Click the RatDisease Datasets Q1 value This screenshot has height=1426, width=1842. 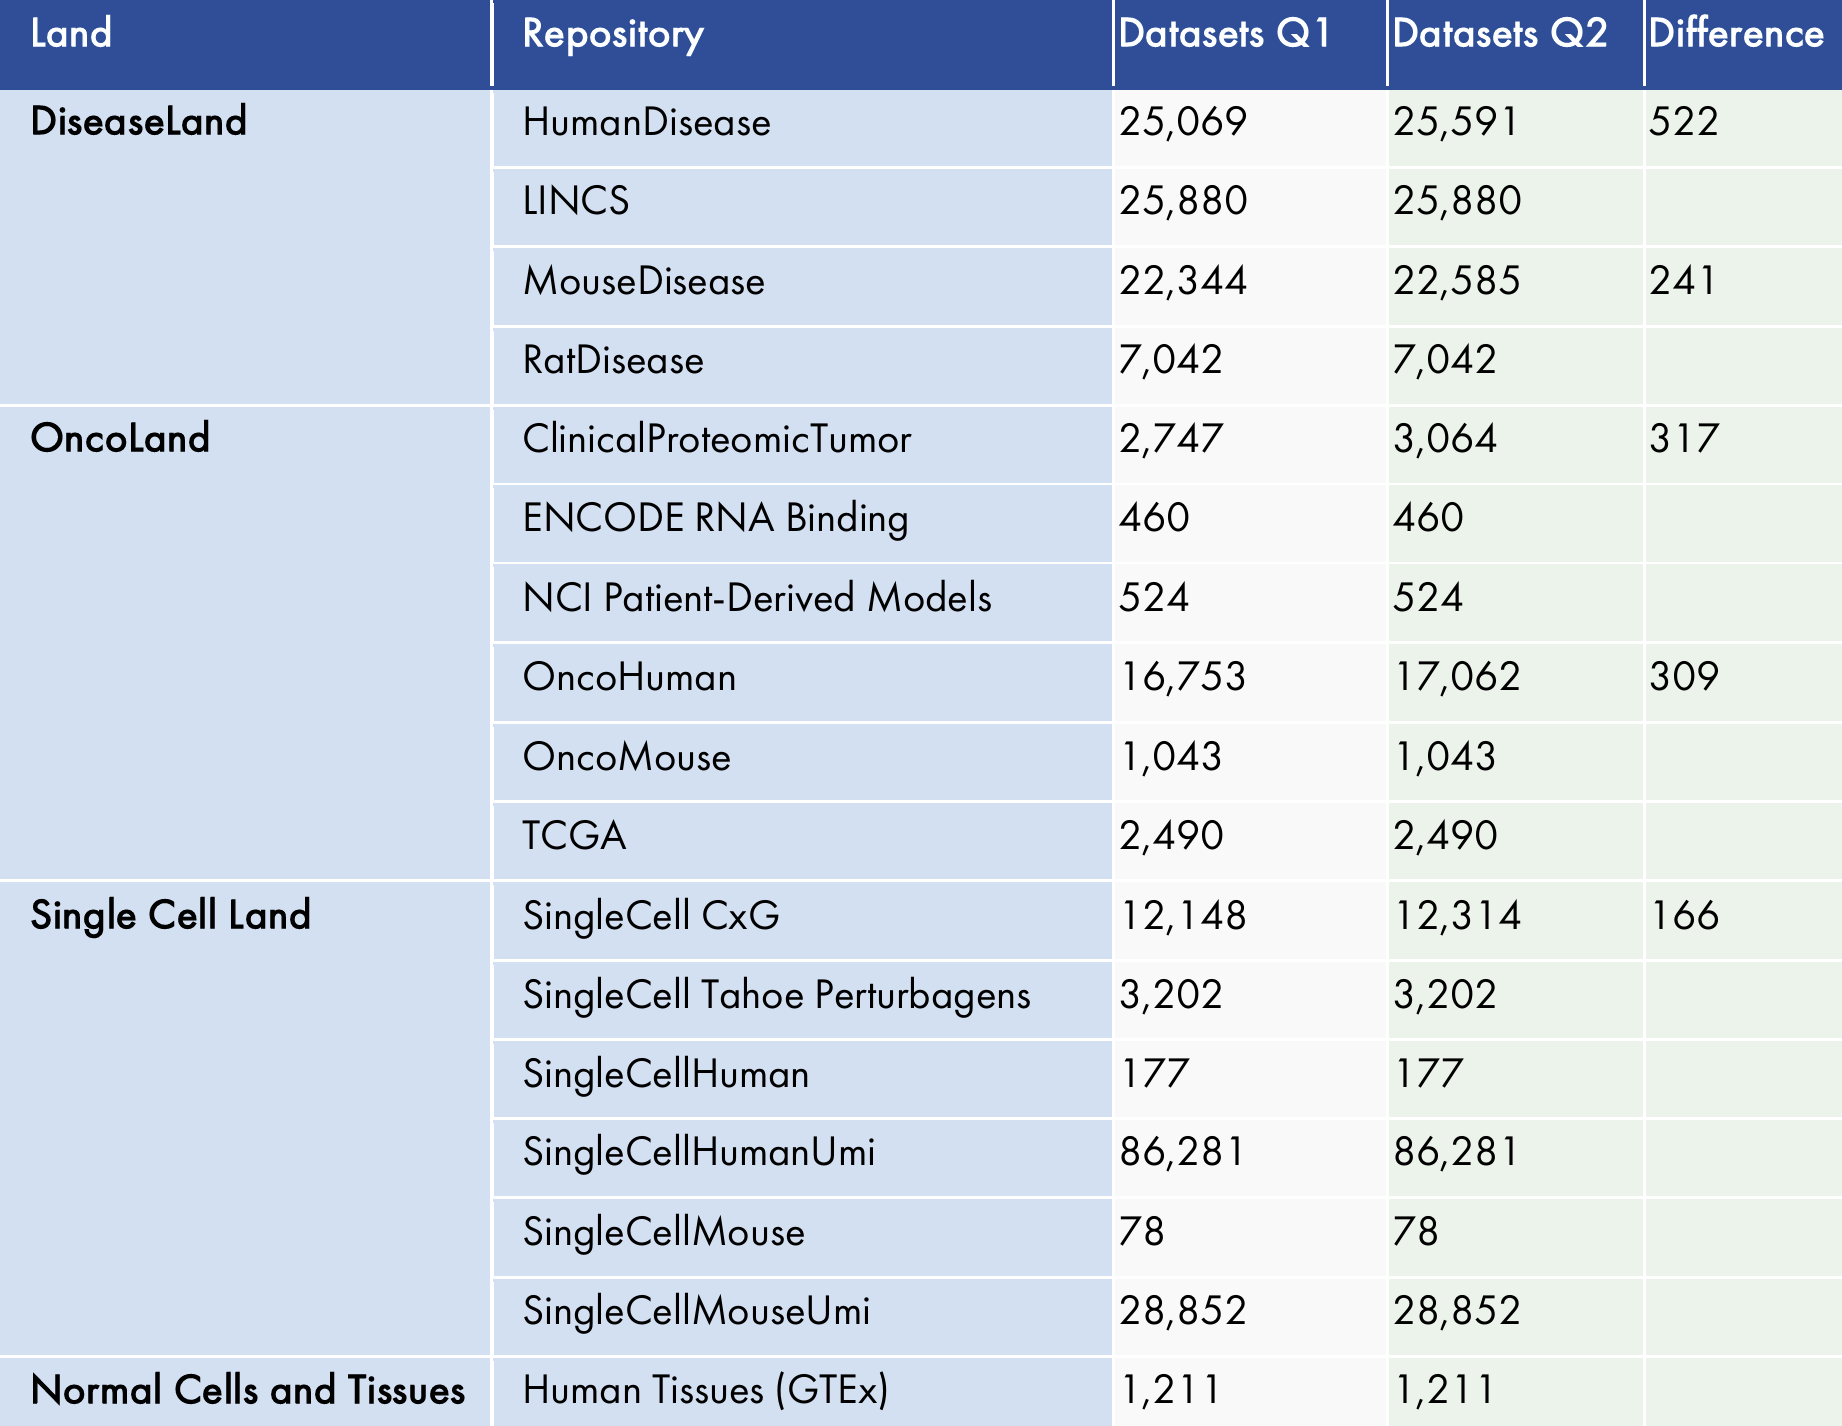pyautogui.click(x=1171, y=360)
